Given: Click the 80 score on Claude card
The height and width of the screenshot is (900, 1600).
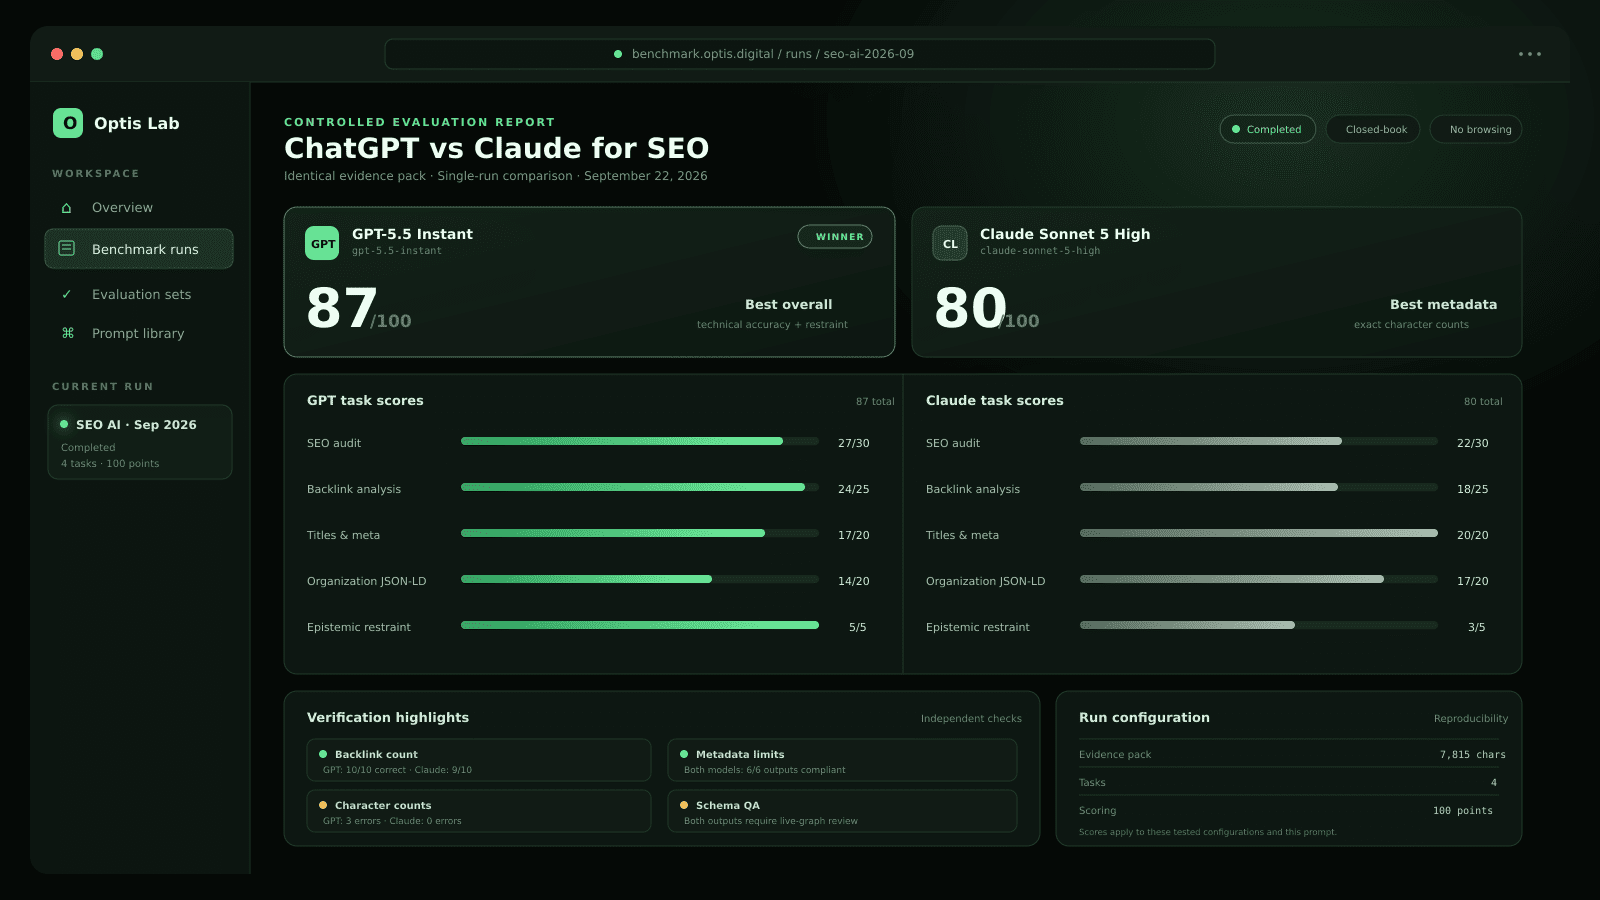Looking at the screenshot, I should 970,308.
